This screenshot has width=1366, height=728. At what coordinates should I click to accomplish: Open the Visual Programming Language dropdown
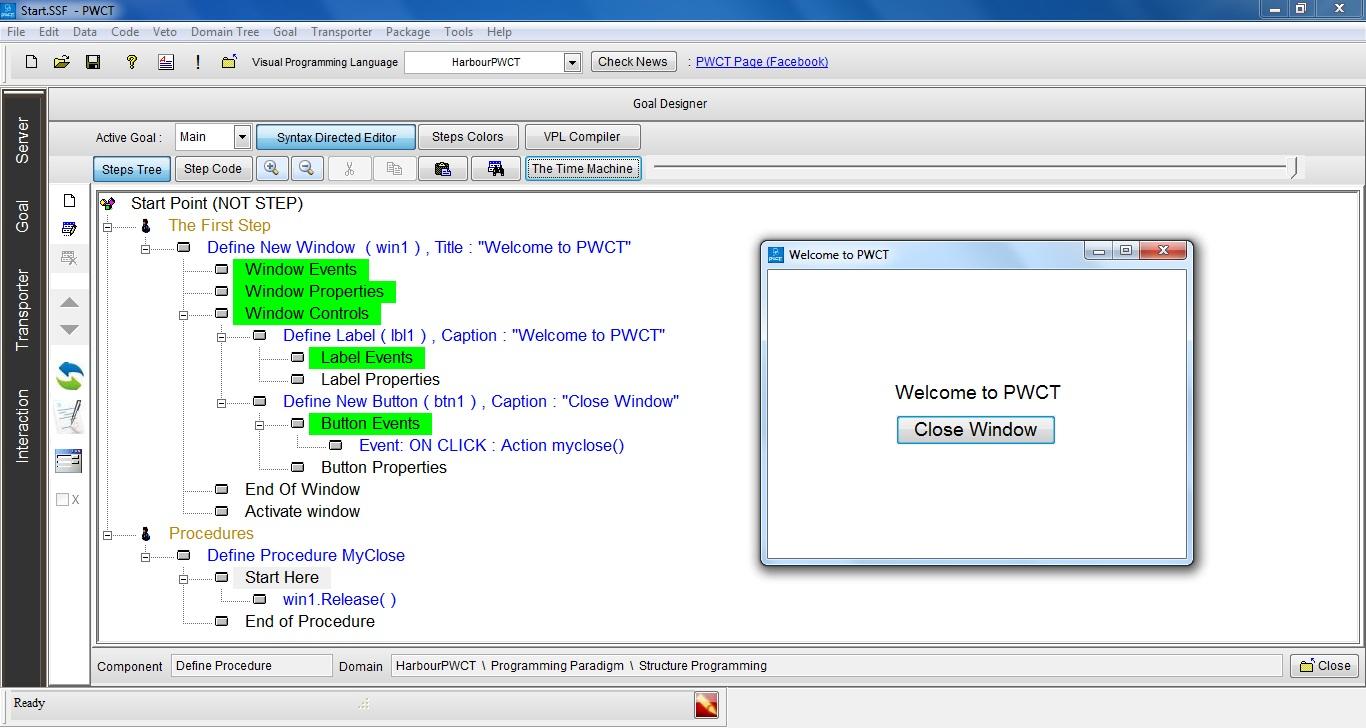pyautogui.click(x=572, y=62)
